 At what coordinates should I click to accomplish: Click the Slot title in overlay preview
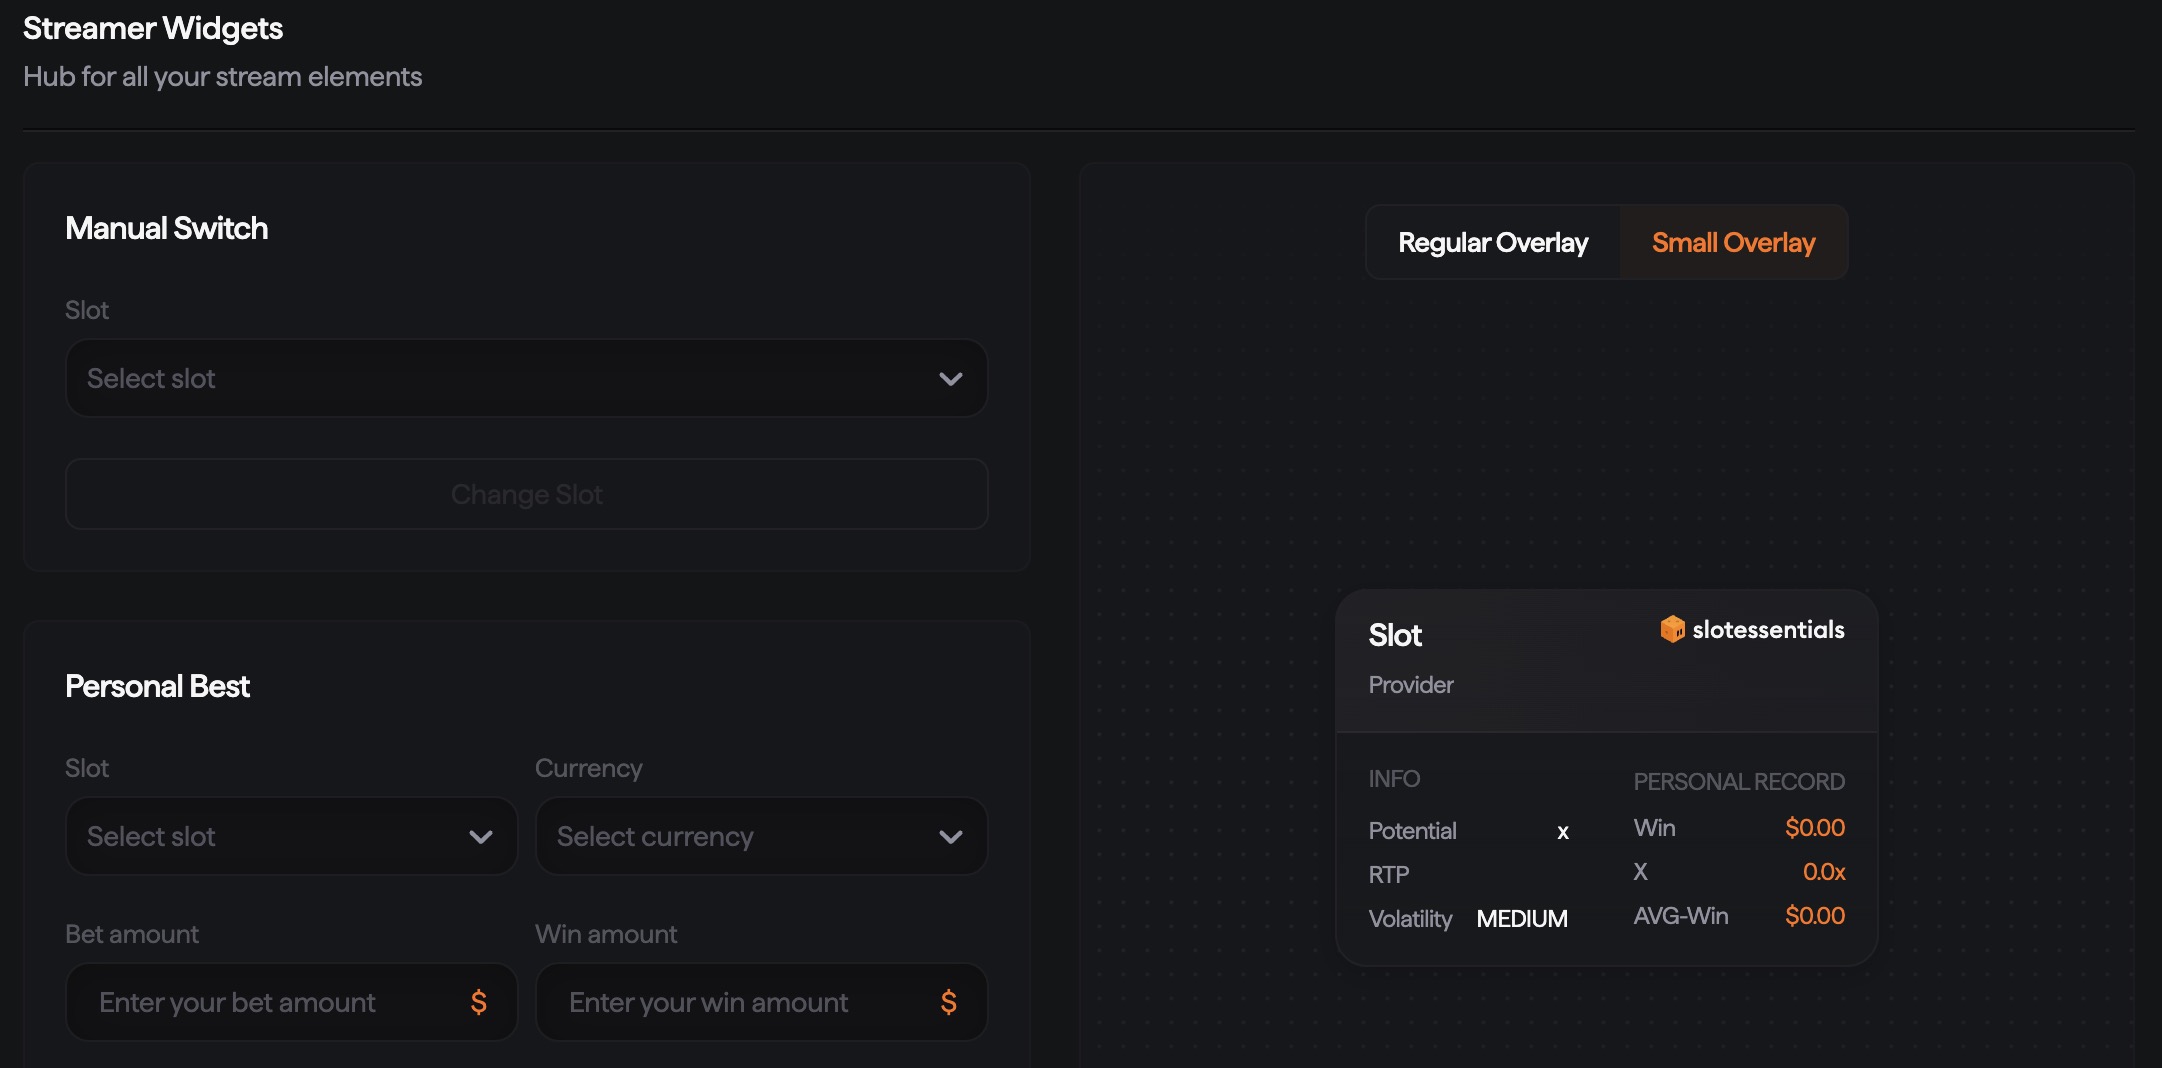tap(1395, 636)
